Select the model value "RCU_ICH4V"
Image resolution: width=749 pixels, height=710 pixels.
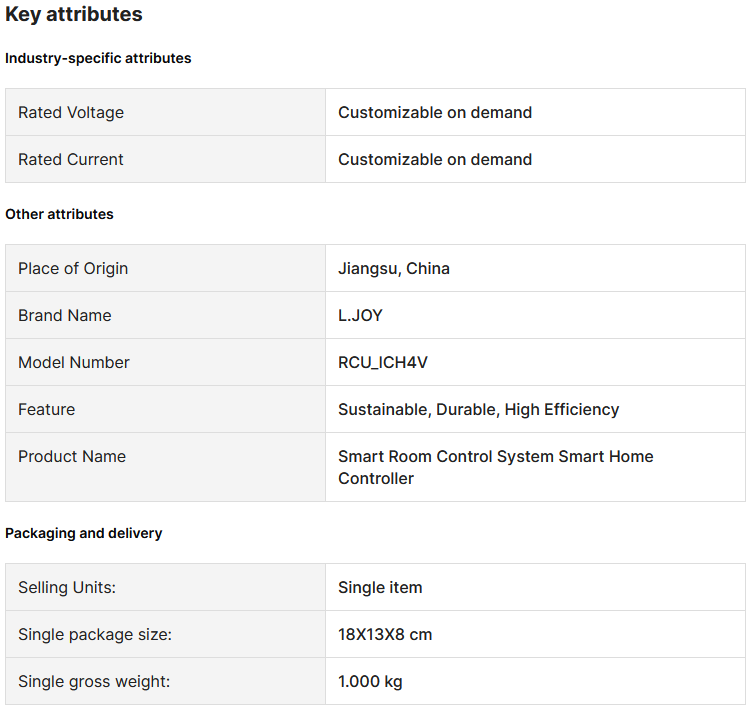383,363
